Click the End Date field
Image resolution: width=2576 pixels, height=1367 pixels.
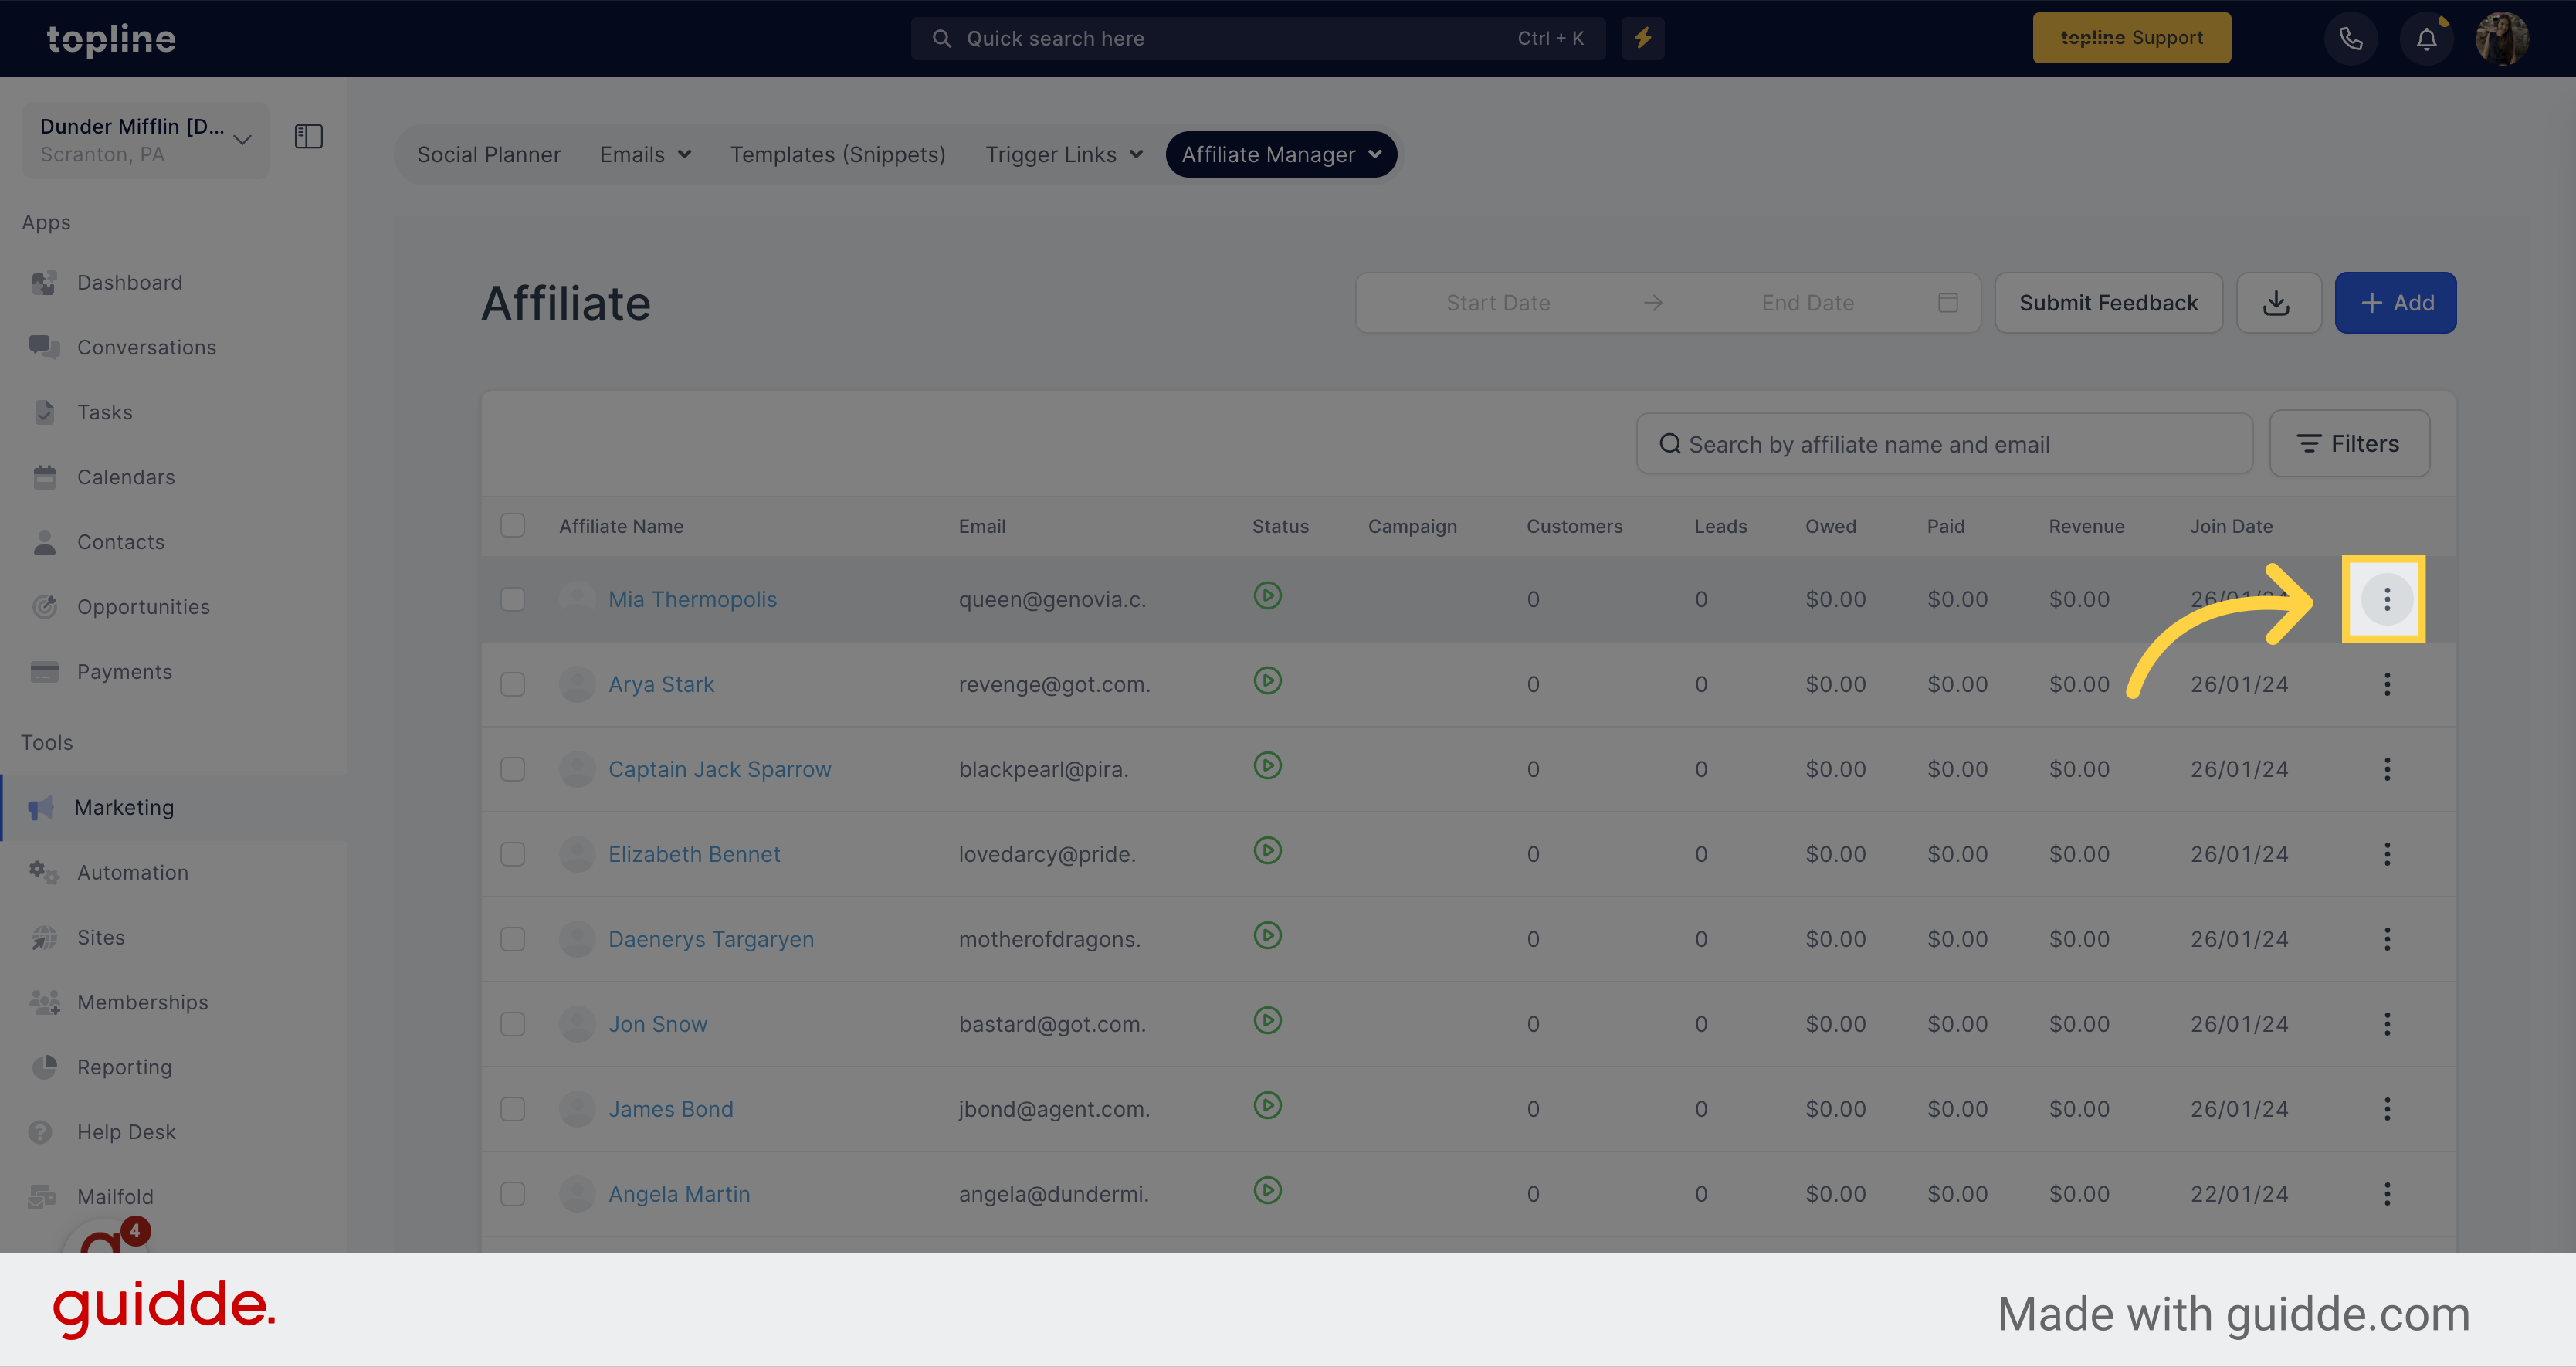coord(1807,303)
